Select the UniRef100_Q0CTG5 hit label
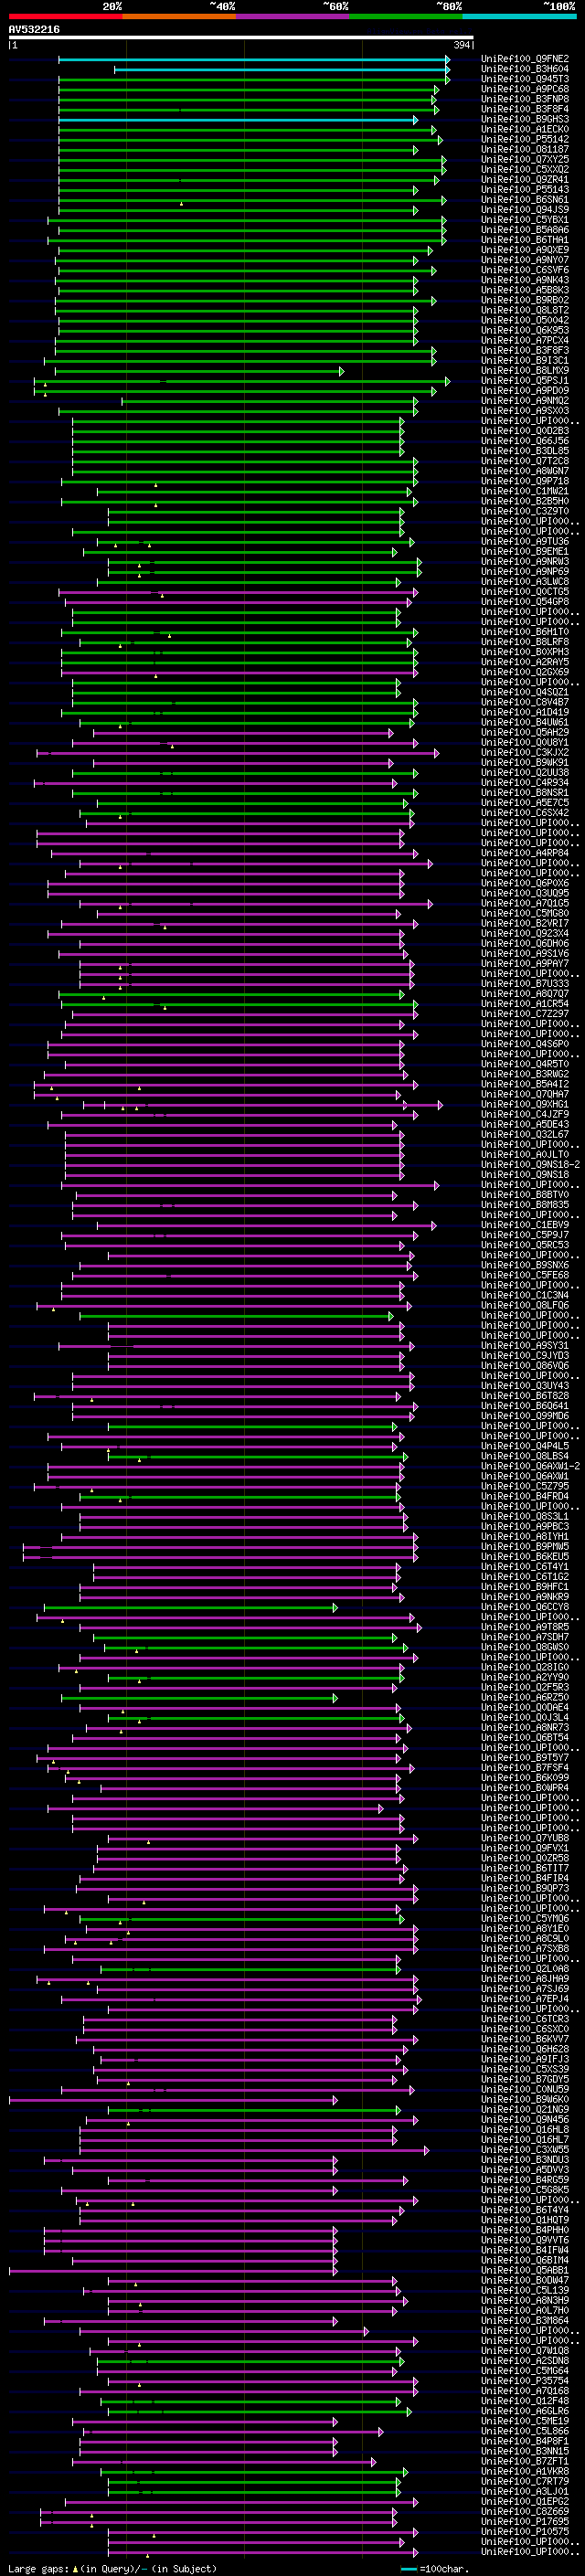 pyautogui.click(x=525, y=591)
